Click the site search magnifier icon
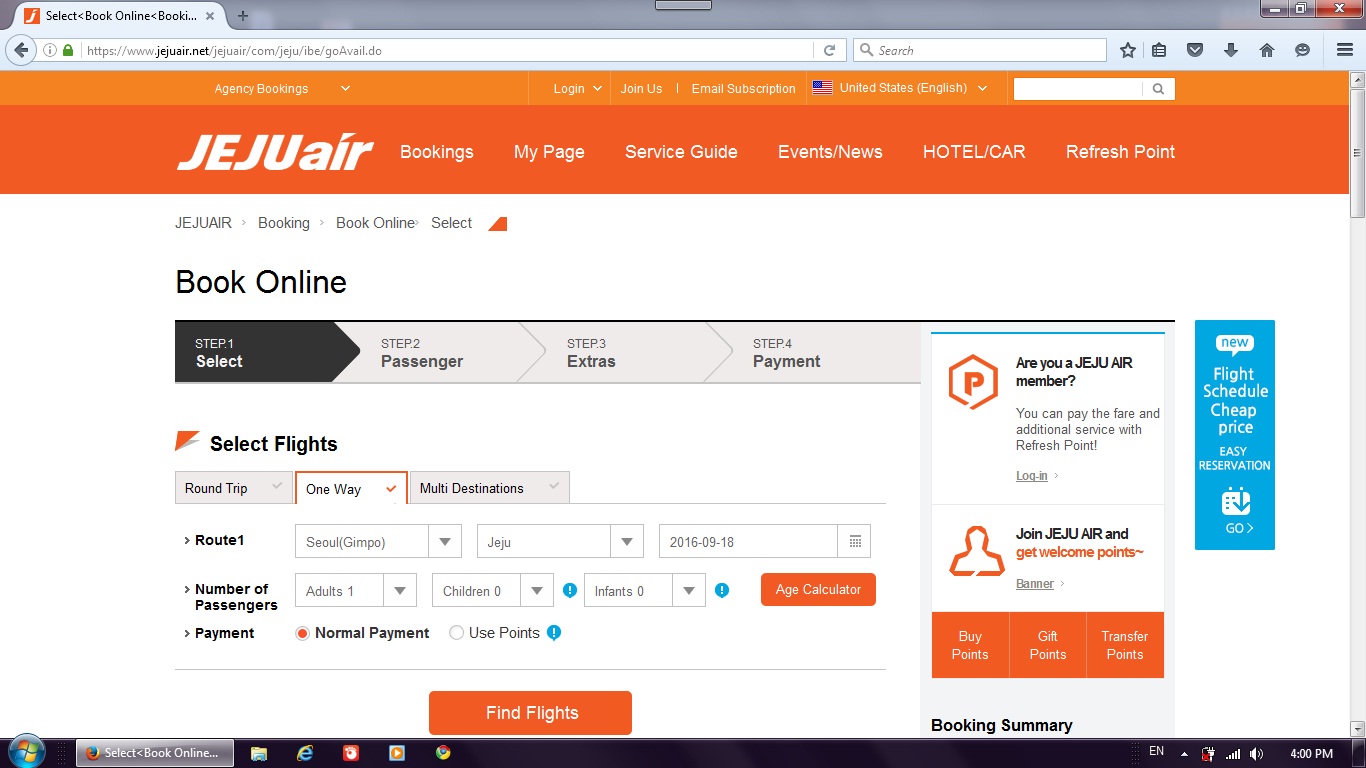1366x768 pixels. click(x=1158, y=89)
